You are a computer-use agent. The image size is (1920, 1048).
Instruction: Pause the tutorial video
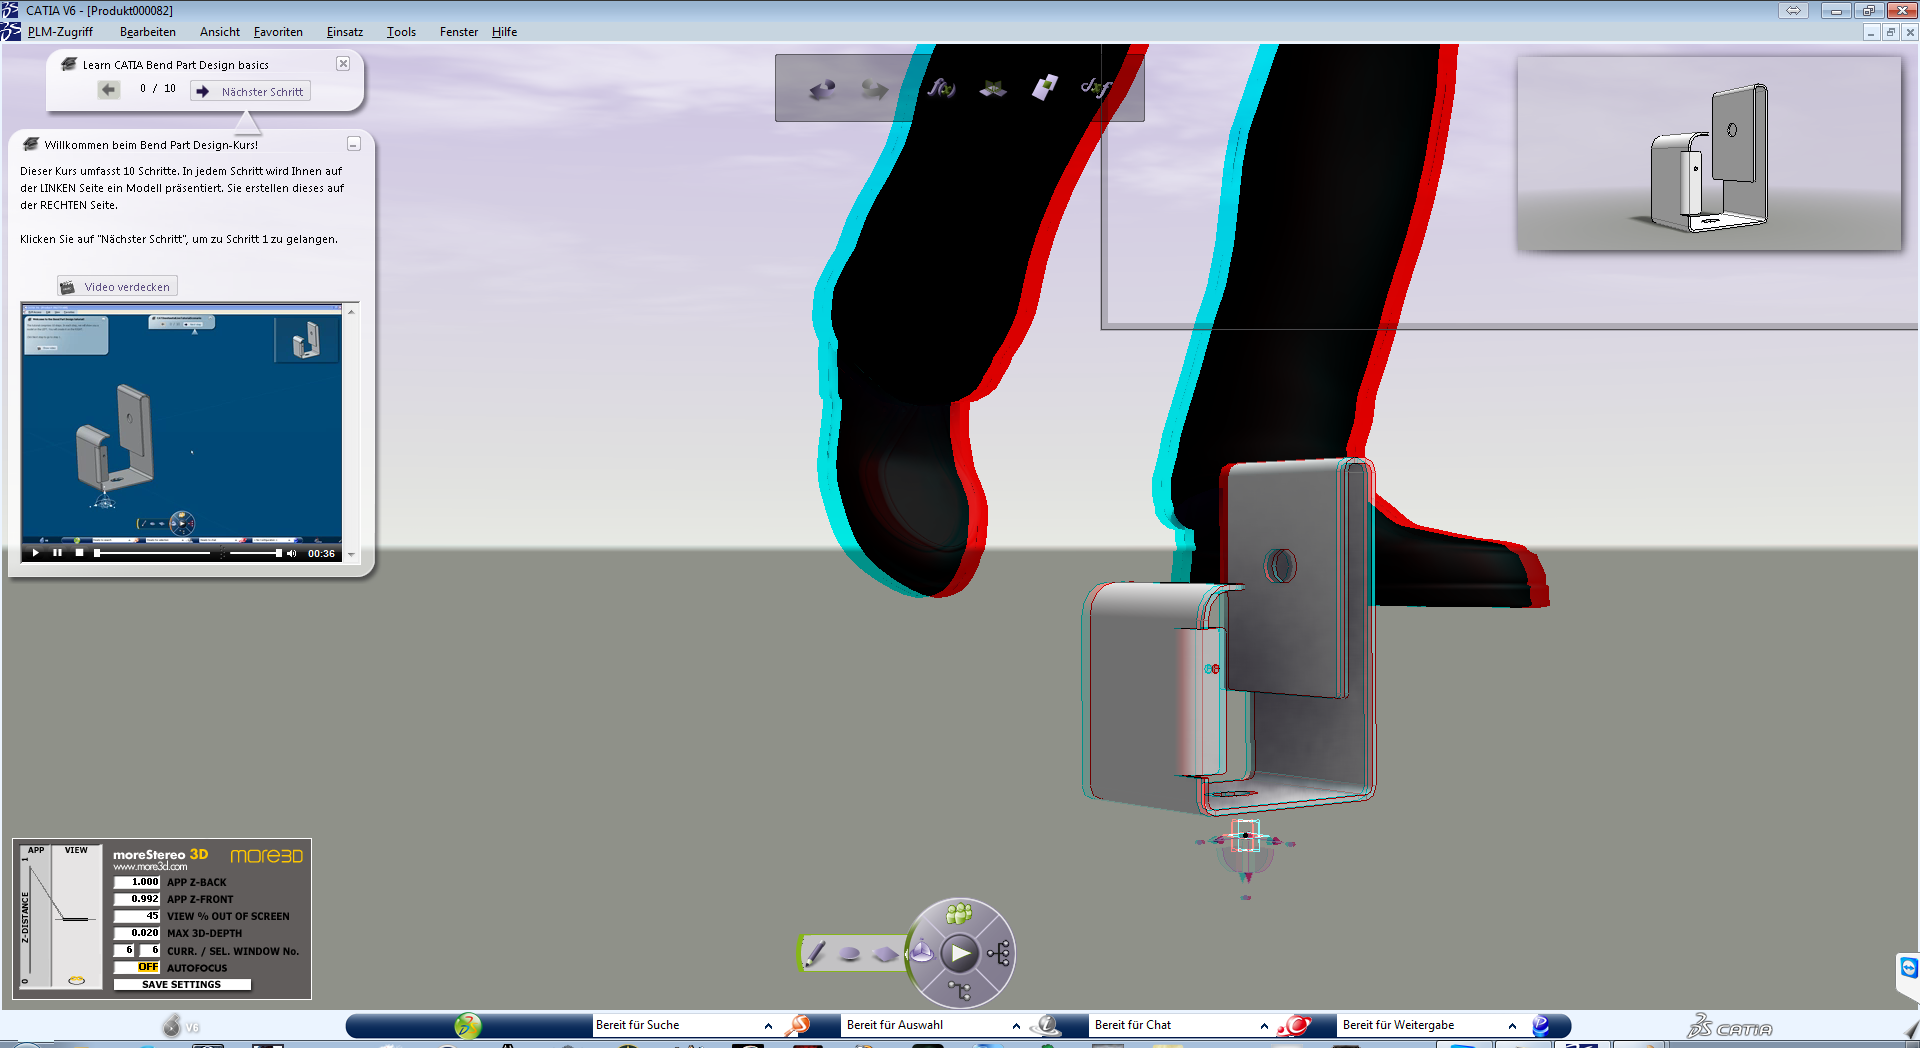(57, 553)
